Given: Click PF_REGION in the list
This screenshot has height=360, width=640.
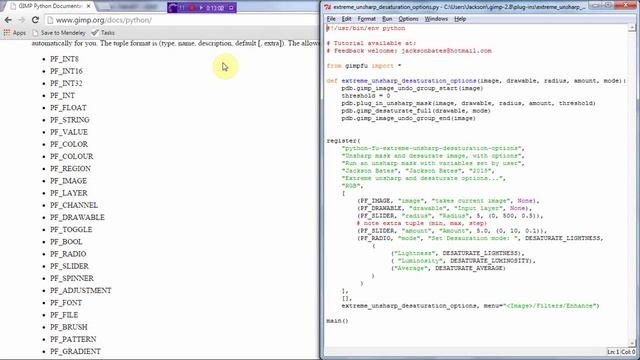Looking at the screenshot, I should click(70, 169).
